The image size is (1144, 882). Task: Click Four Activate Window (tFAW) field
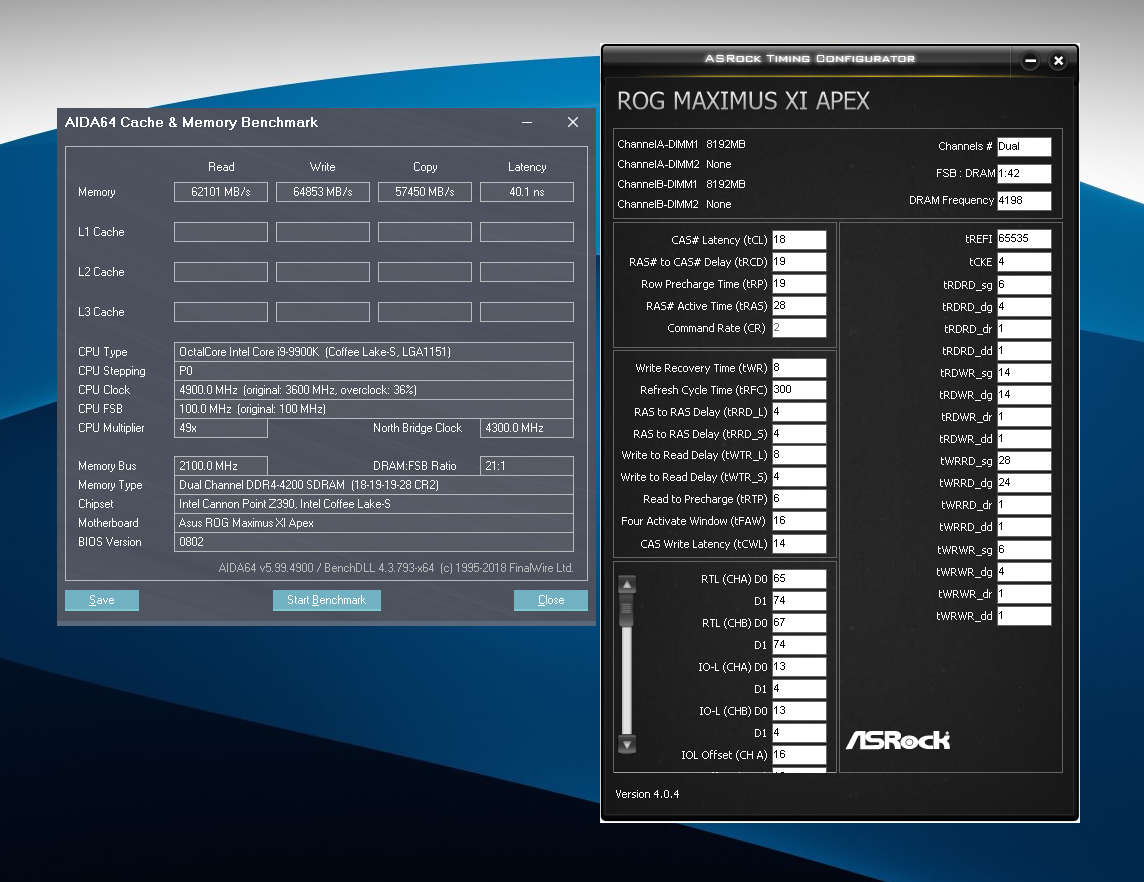coord(799,520)
